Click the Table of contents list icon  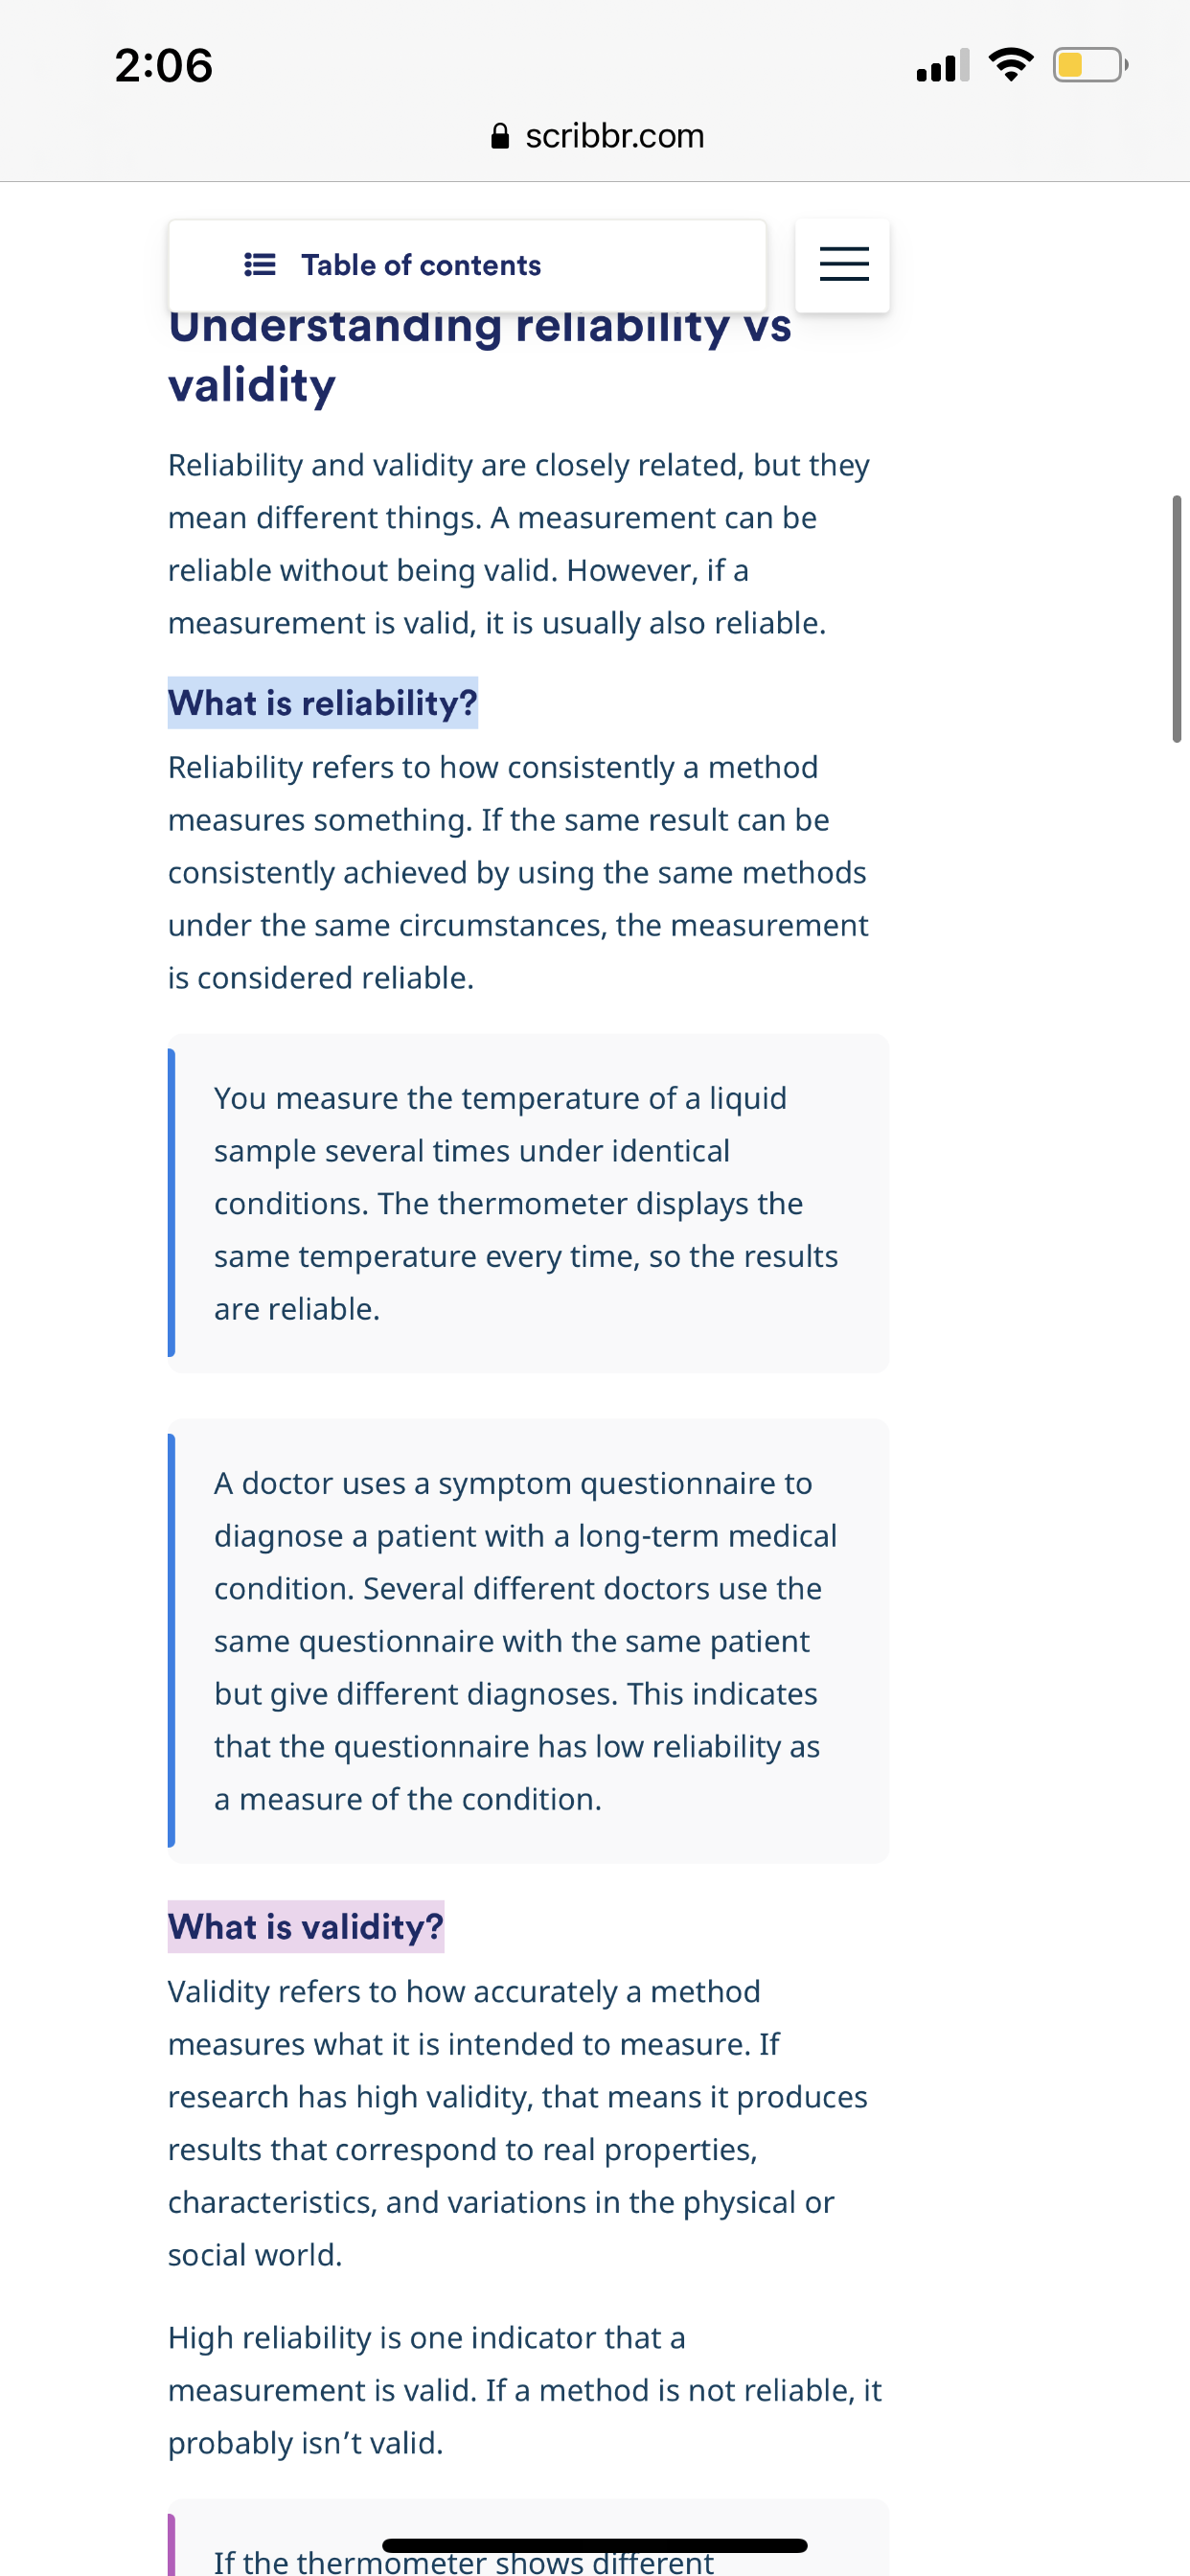[260, 265]
